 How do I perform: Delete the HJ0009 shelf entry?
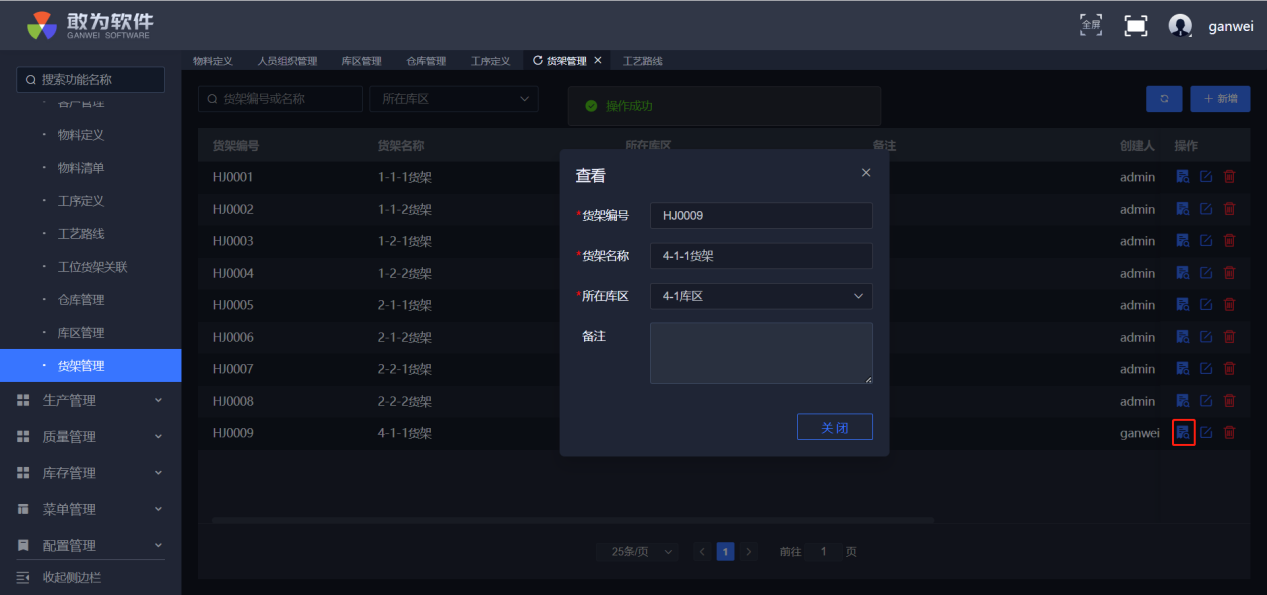(x=1229, y=433)
